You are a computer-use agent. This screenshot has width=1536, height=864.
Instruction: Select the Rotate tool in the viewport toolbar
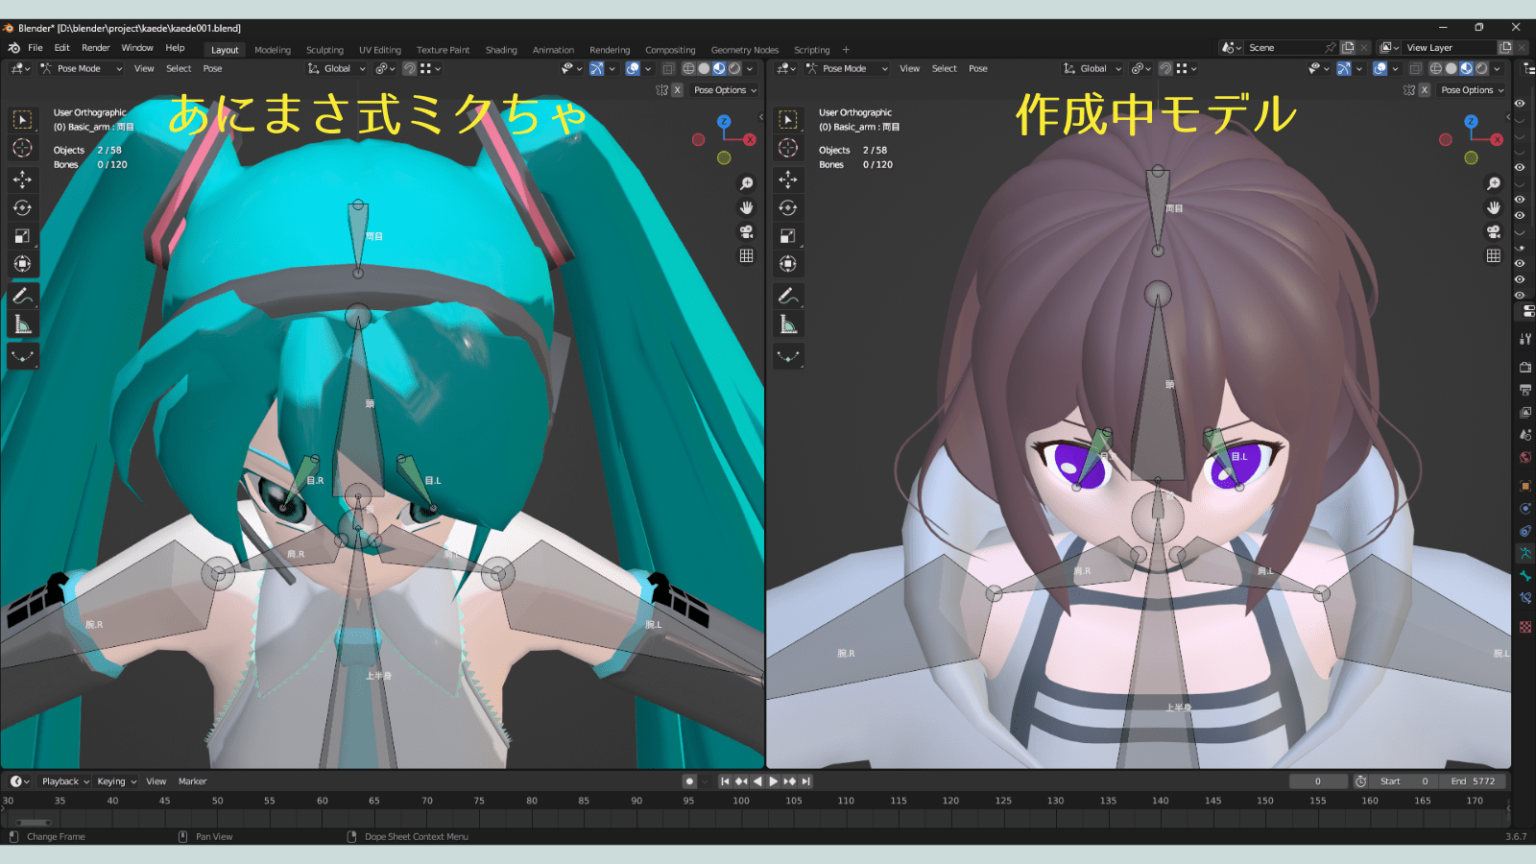tap(22, 207)
